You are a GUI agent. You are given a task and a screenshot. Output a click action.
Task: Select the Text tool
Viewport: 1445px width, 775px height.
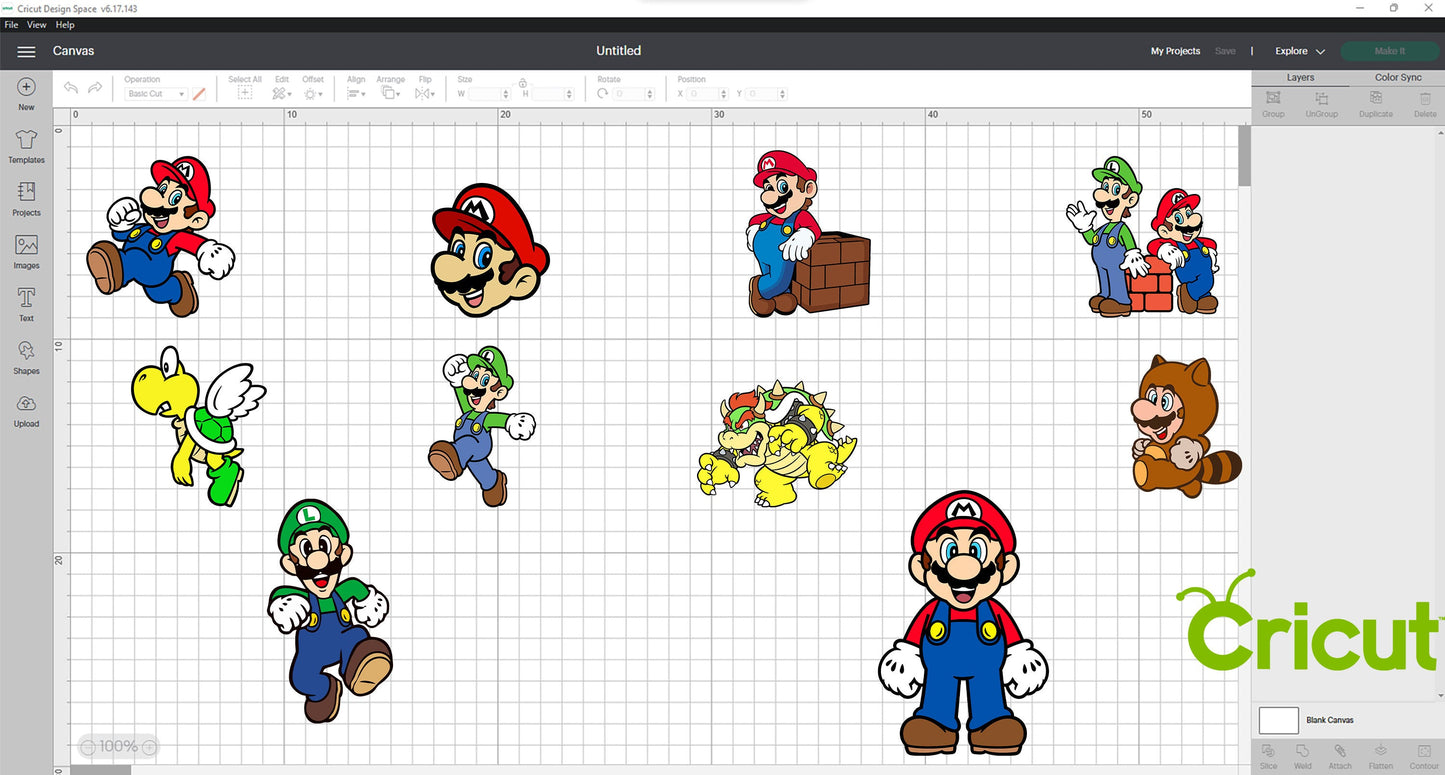(x=26, y=304)
